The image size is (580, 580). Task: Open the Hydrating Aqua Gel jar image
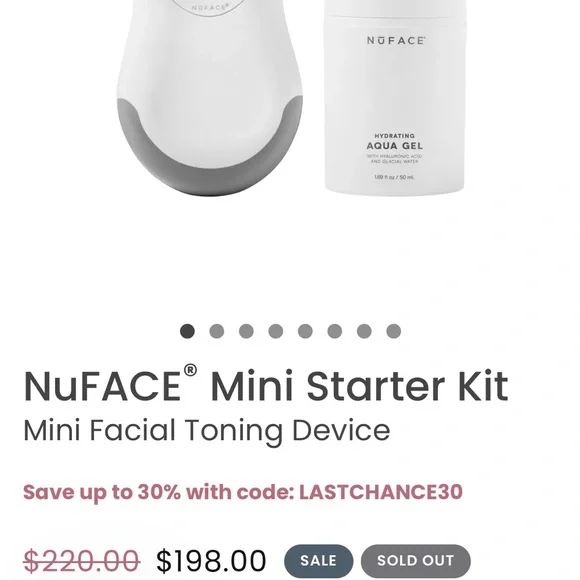(394, 98)
